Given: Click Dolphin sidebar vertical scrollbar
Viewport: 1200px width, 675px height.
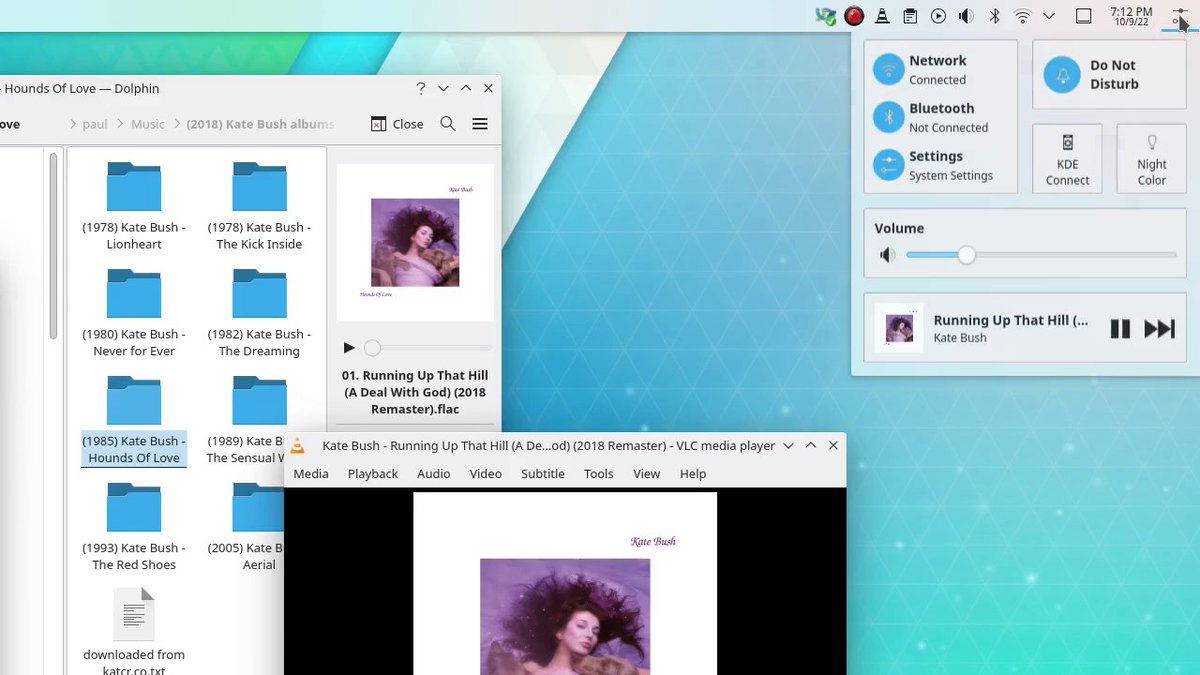Looking at the screenshot, I should tap(54, 245).
